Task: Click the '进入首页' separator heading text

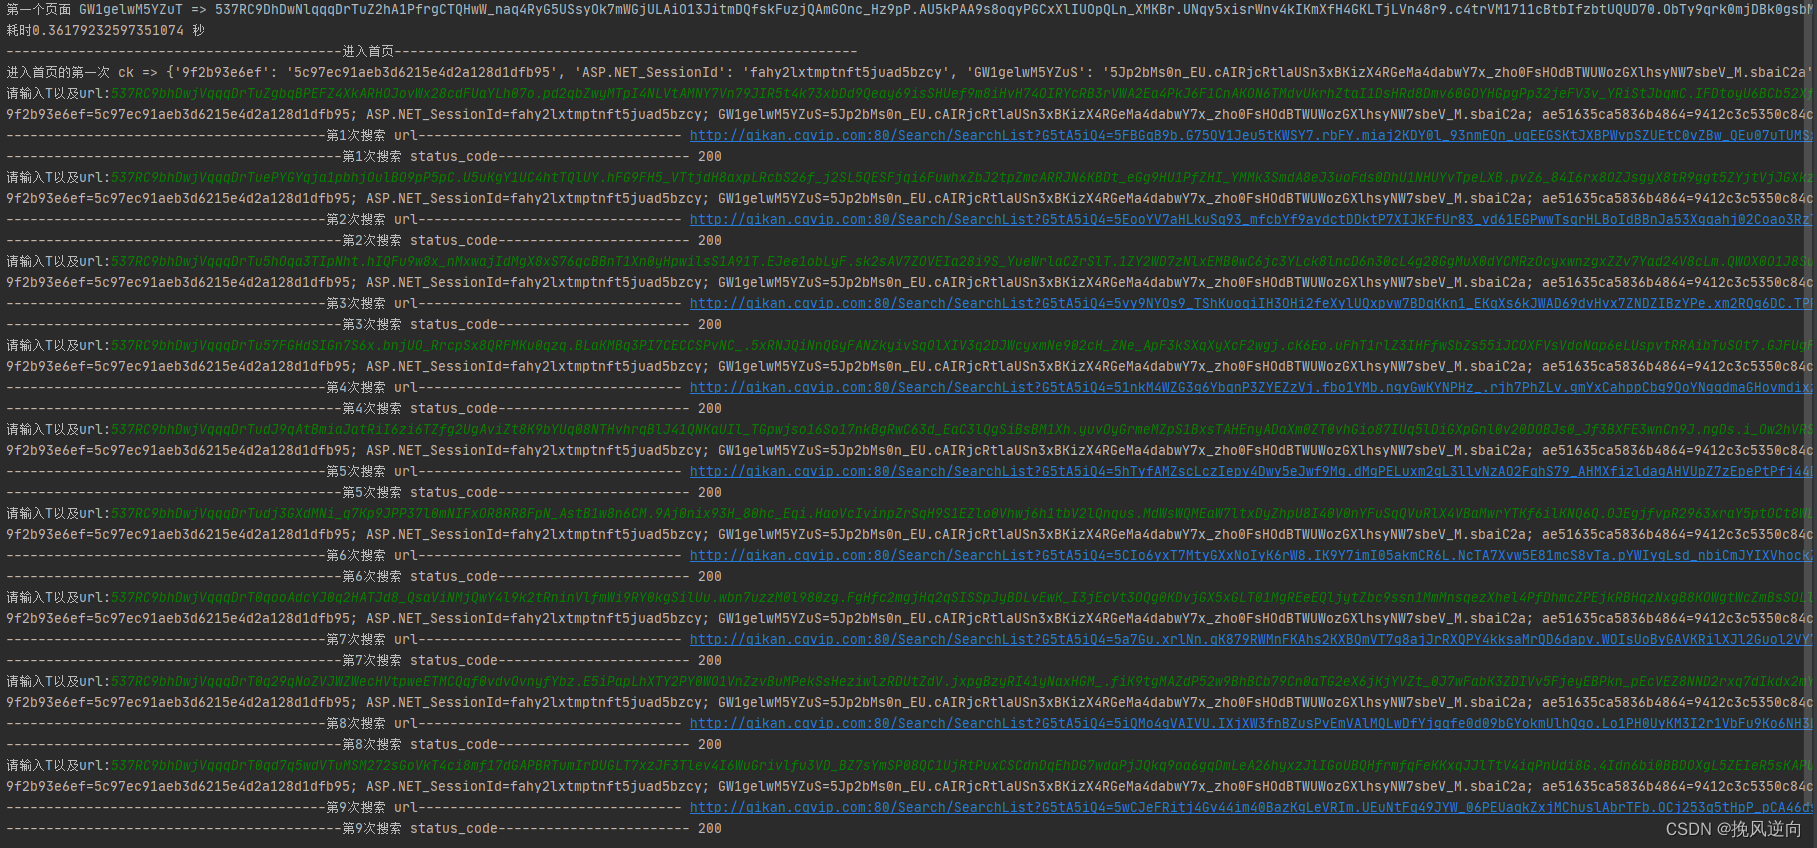Action: pos(368,52)
